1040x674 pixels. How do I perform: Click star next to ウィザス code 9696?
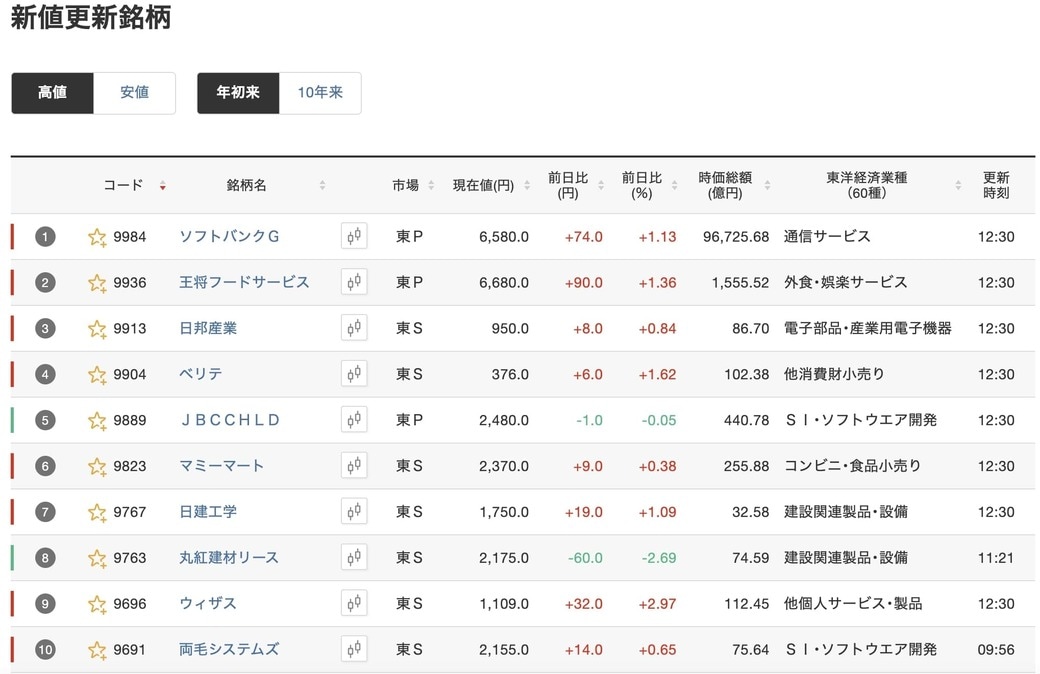(97, 604)
